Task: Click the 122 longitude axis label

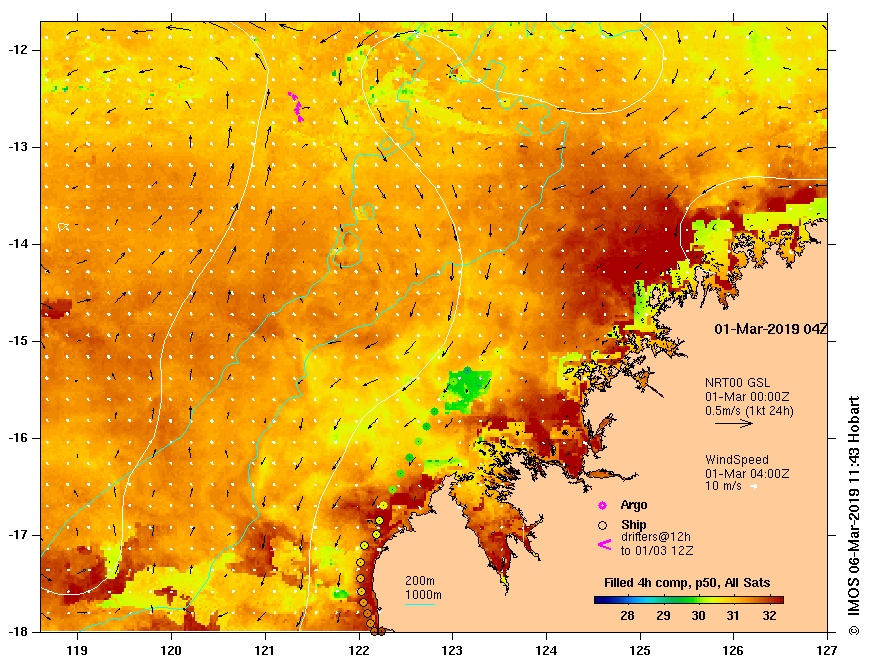Action: (358, 650)
